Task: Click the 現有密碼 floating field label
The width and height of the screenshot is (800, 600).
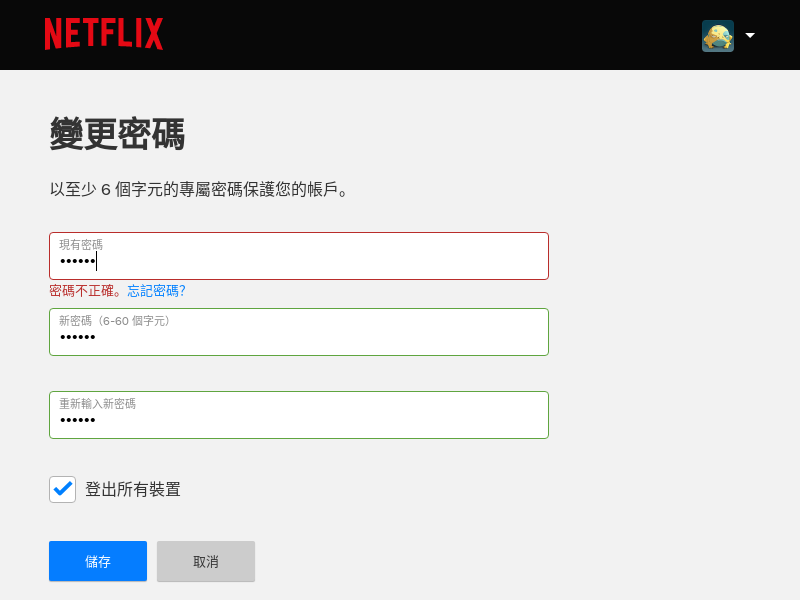Action: tap(81, 245)
